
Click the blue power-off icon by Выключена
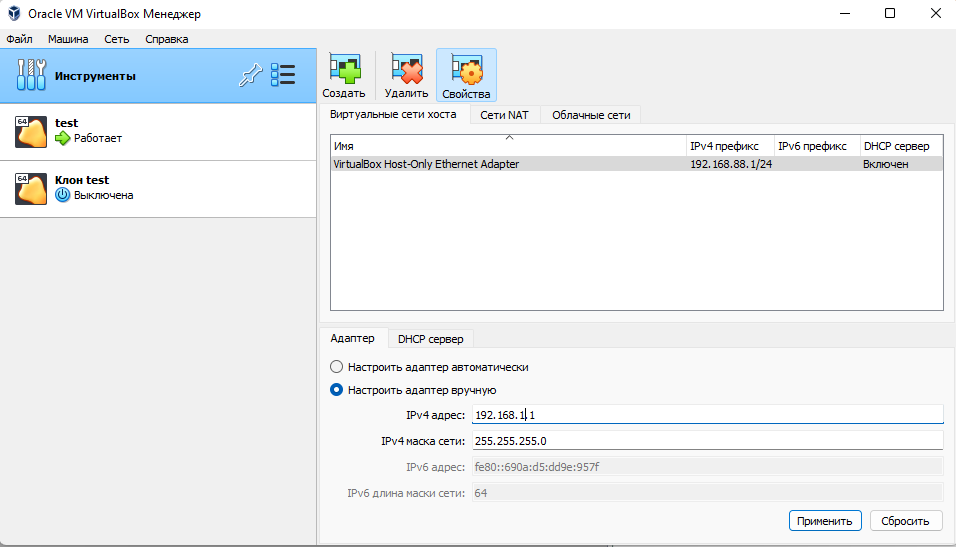click(x=63, y=195)
